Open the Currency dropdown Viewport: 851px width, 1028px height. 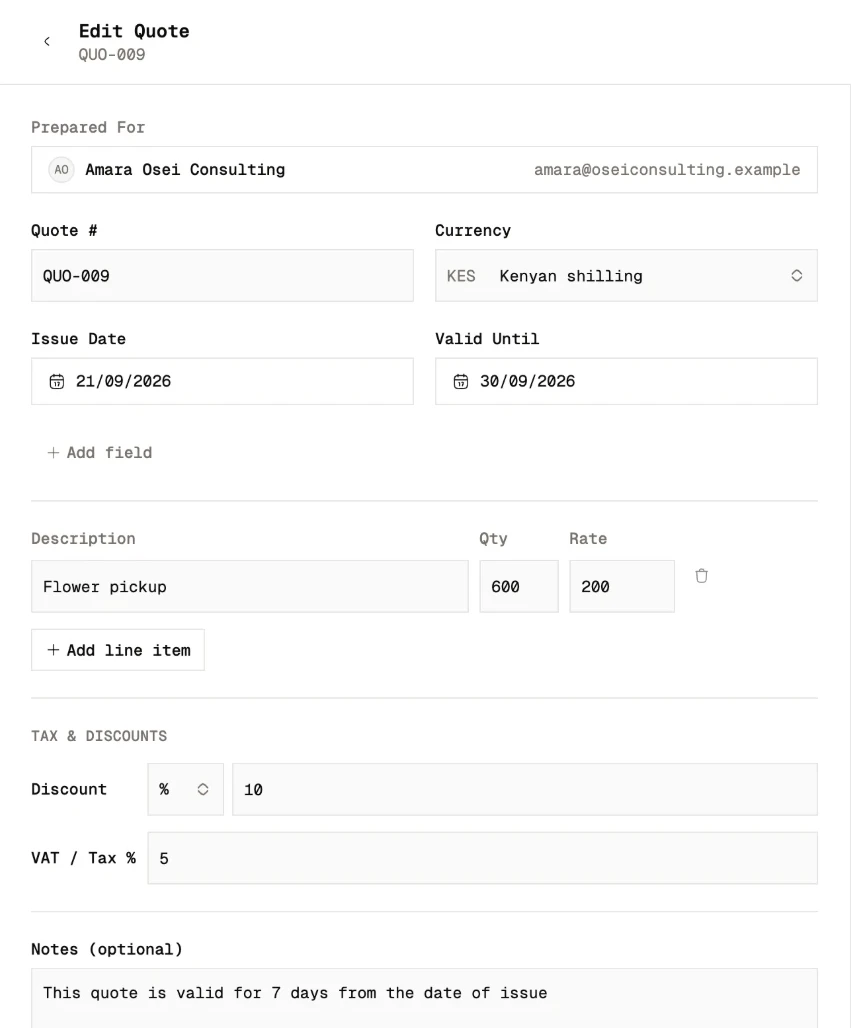click(x=626, y=275)
